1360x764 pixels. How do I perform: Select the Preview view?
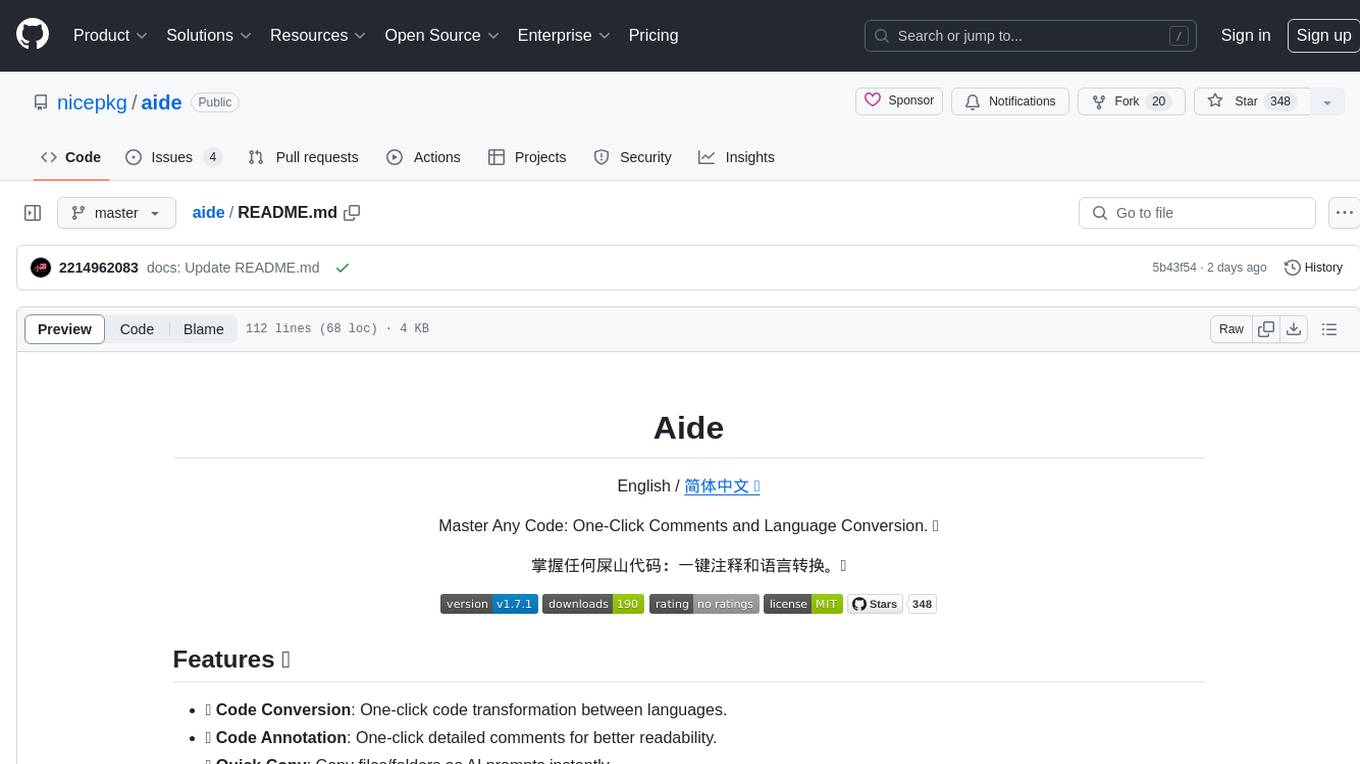click(65, 329)
